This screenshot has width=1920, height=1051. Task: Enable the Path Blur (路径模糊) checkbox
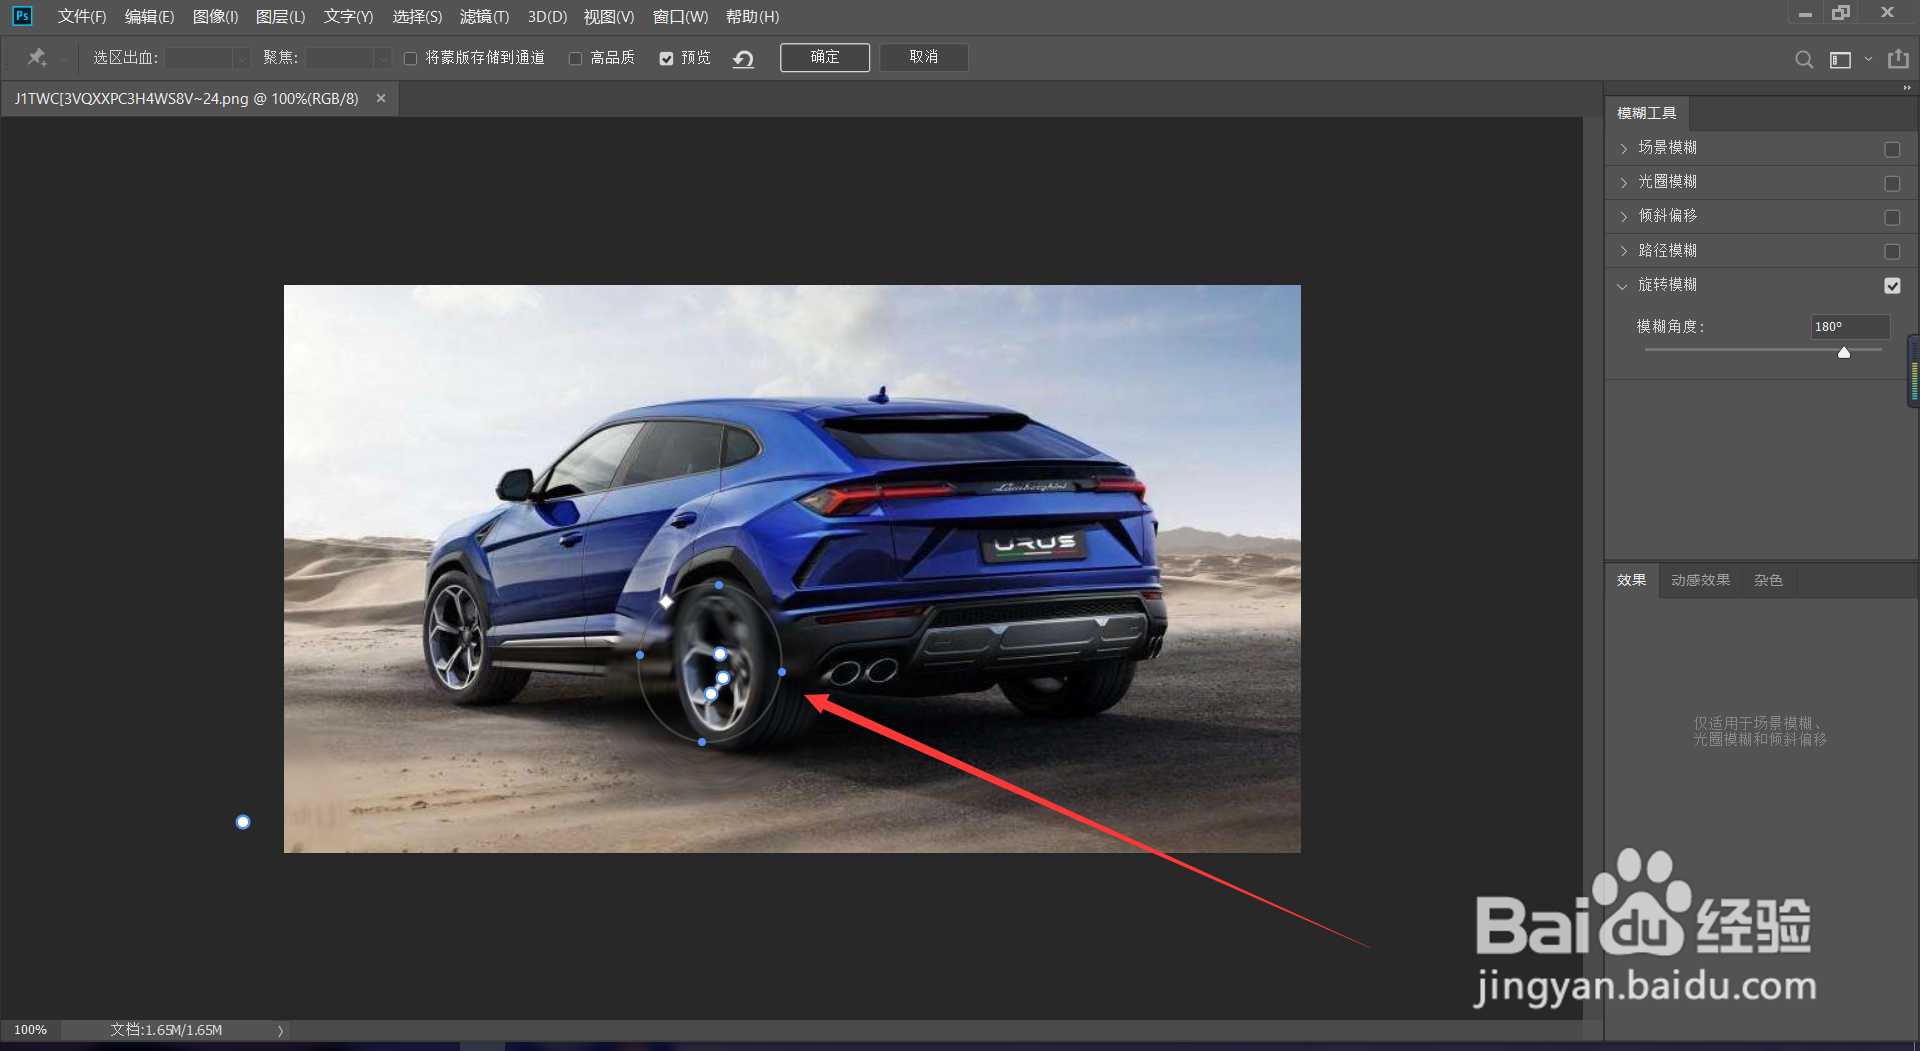pyautogui.click(x=1892, y=251)
